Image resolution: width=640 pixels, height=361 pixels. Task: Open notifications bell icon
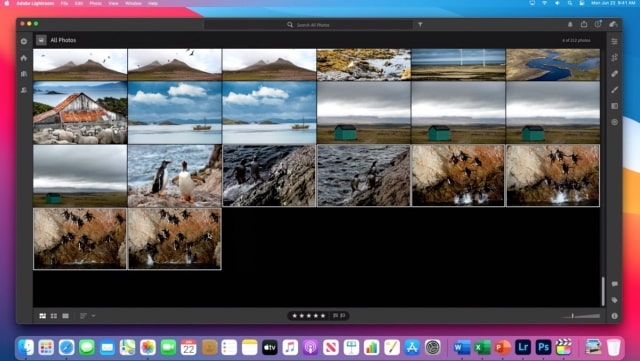(570, 25)
